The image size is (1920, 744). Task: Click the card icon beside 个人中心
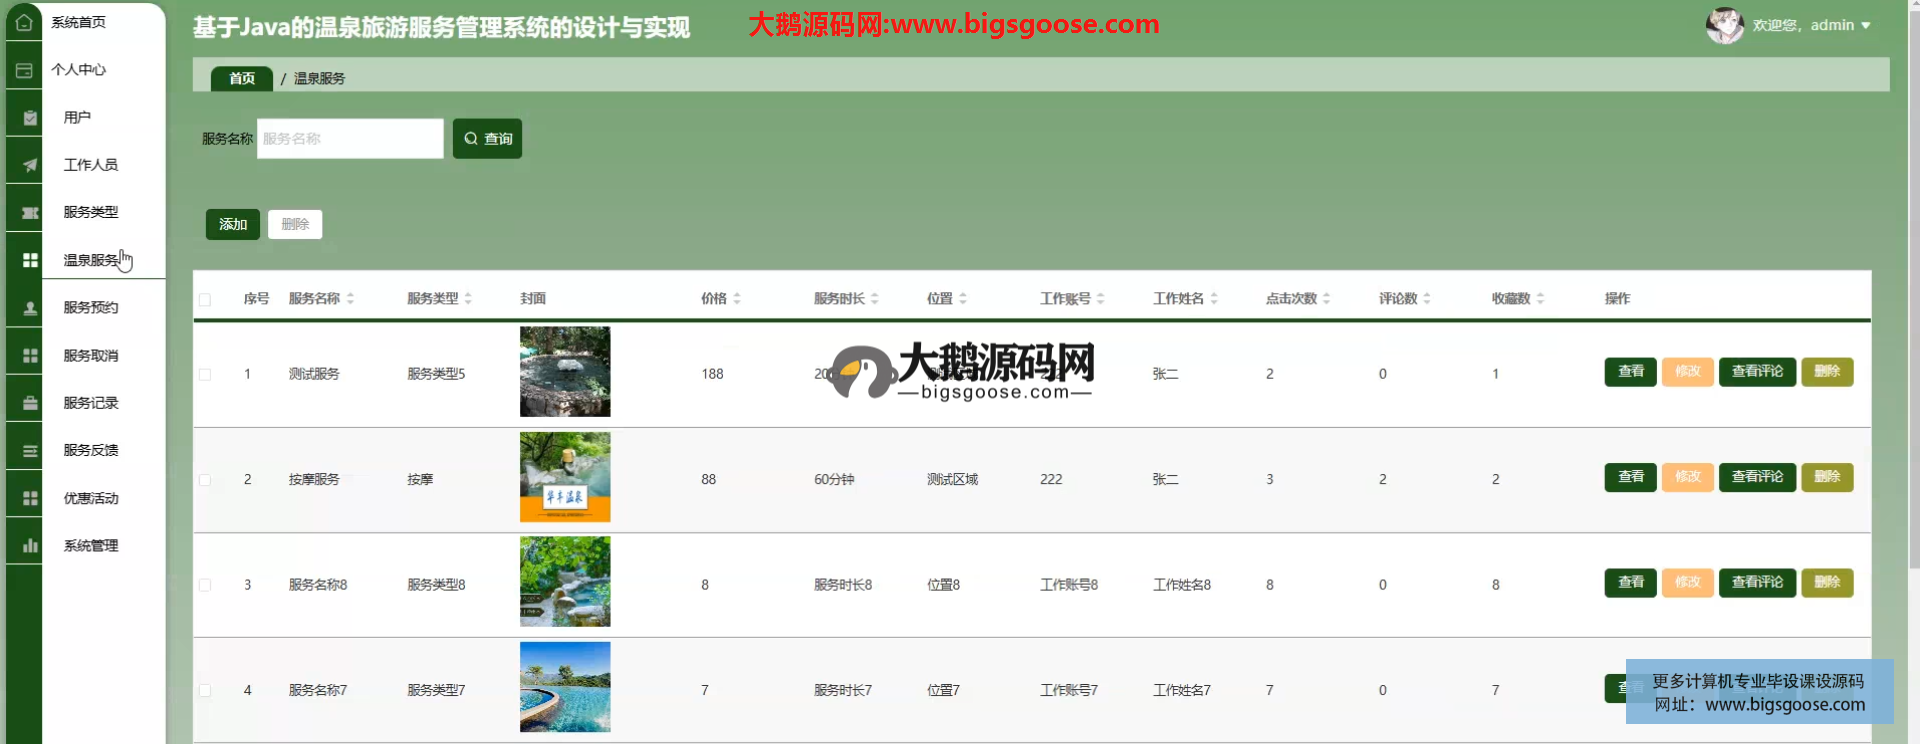coord(24,70)
